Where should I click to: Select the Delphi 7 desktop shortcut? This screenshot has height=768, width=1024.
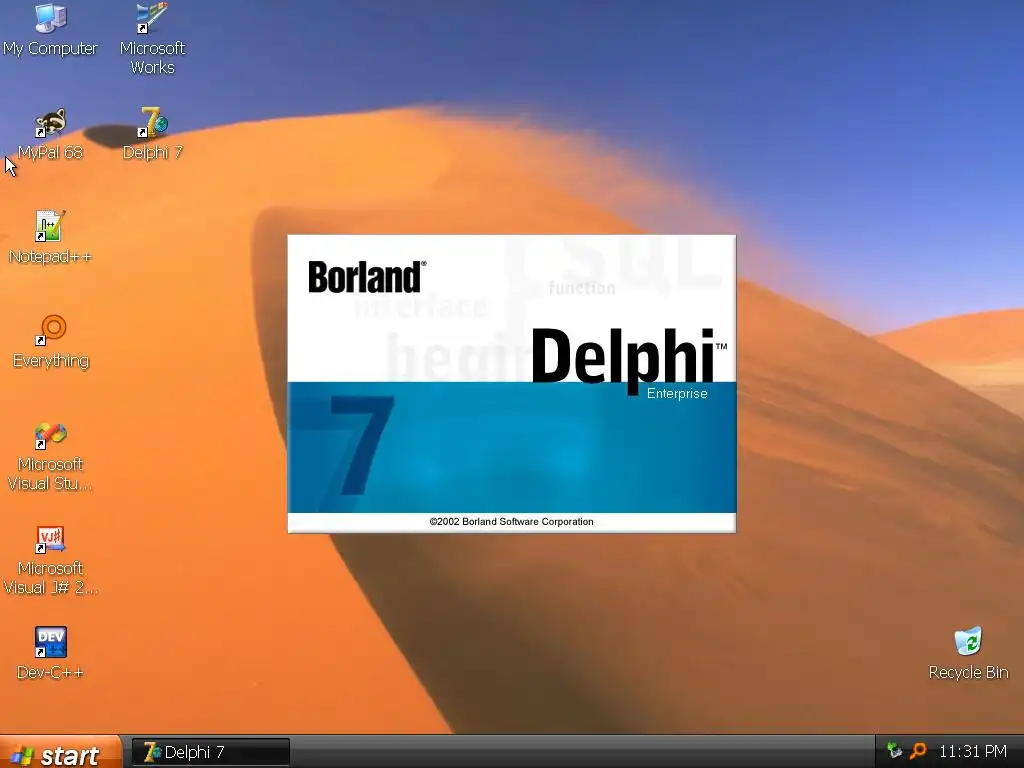pyautogui.click(x=152, y=135)
